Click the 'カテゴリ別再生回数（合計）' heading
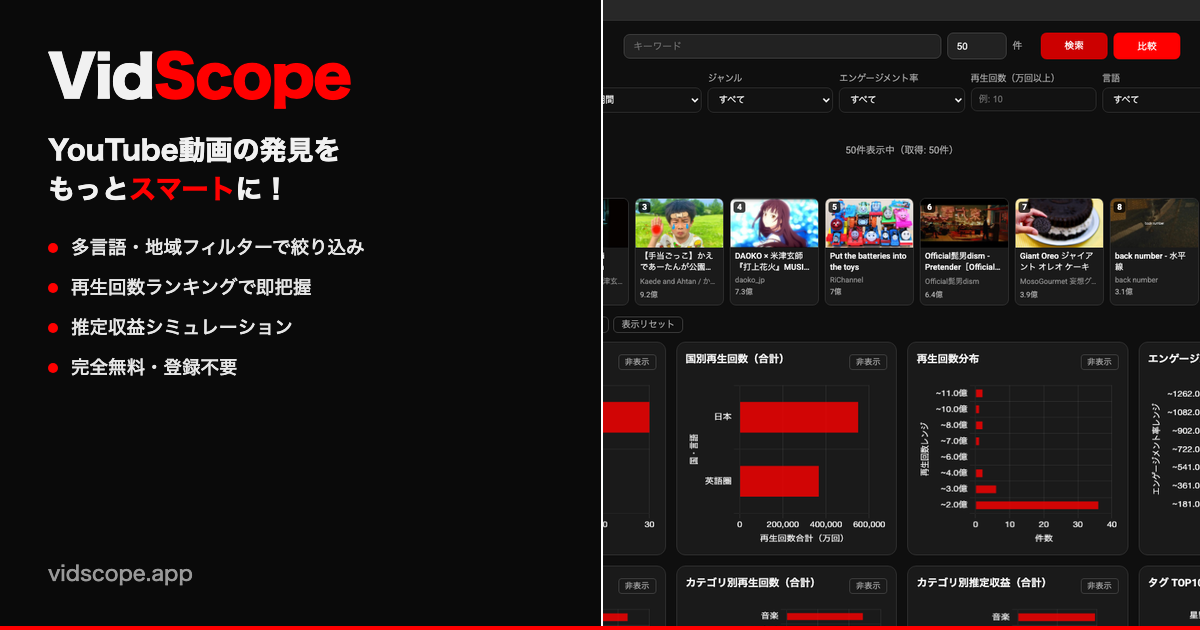Image resolution: width=1200 pixels, height=630 pixels. pyautogui.click(x=750, y=582)
